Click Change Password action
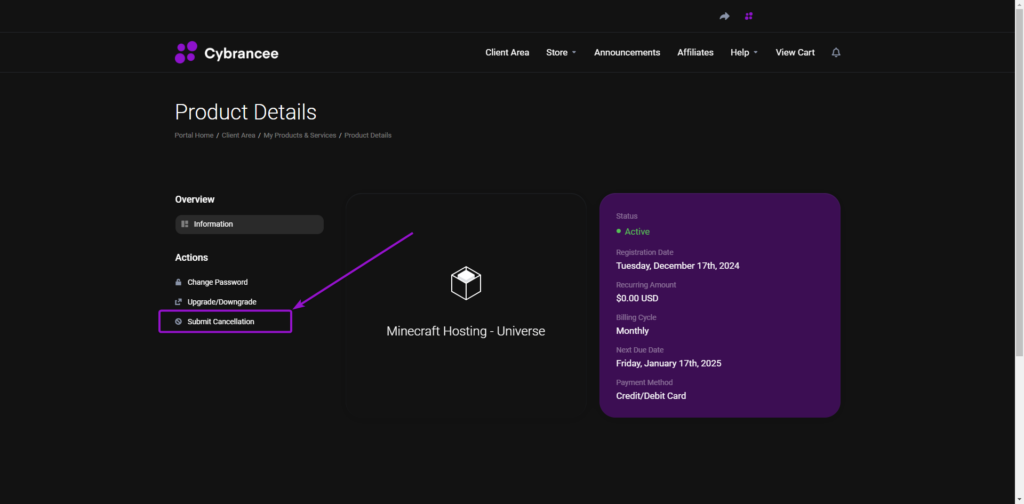This screenshot has height=504, width=1024. pyautogui.click(x=217, y=283)
